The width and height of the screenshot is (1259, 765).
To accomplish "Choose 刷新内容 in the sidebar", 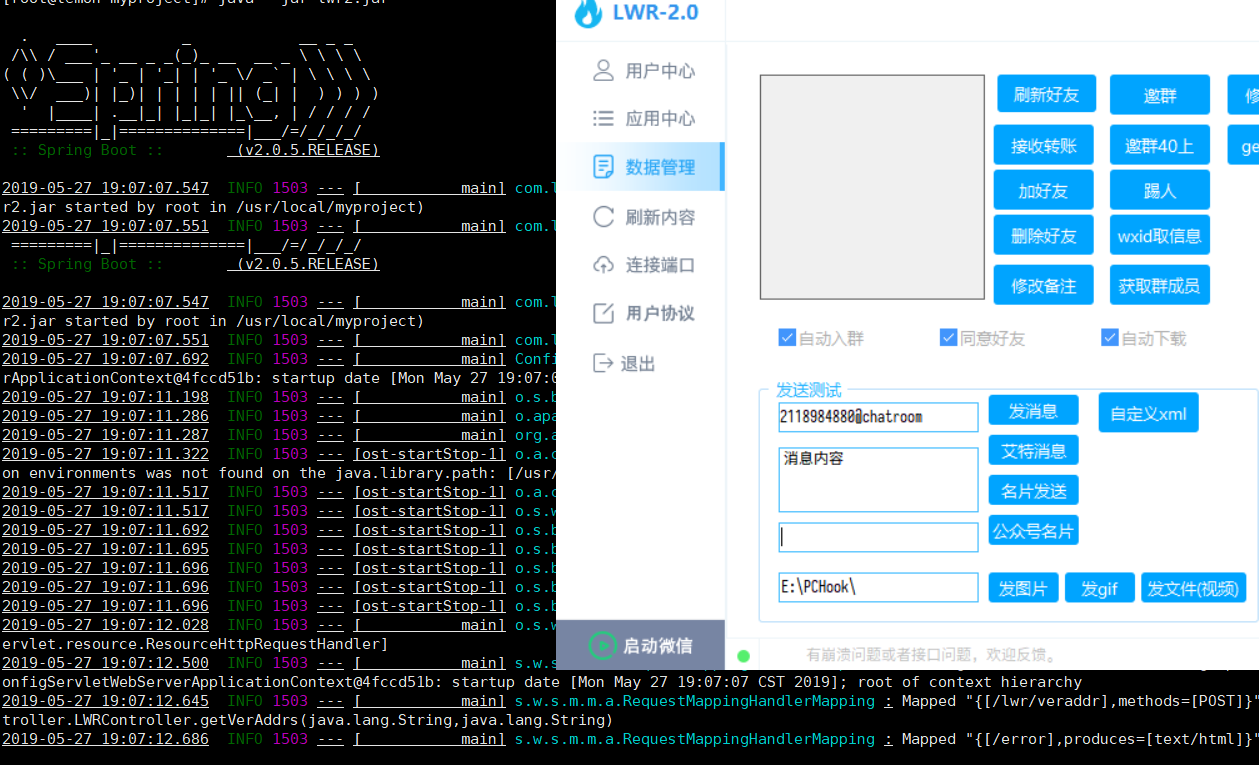I will 640,217.
